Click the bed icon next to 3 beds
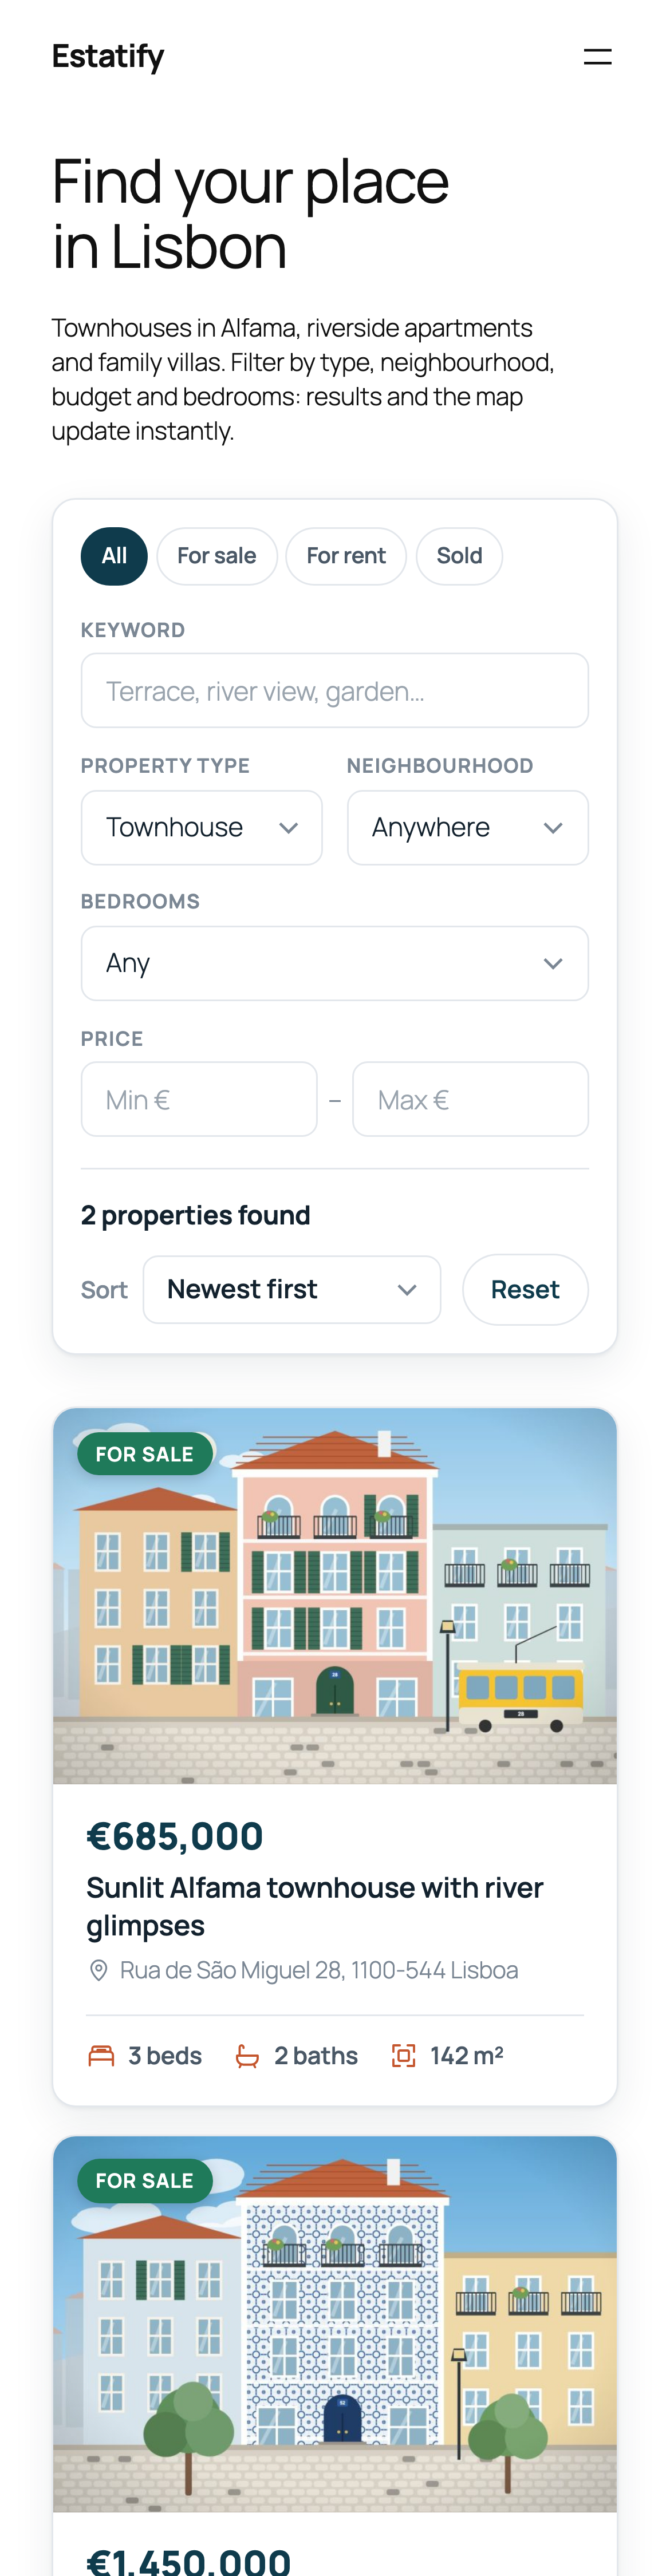This screenshot has height=2576, width=670. 101,2056
